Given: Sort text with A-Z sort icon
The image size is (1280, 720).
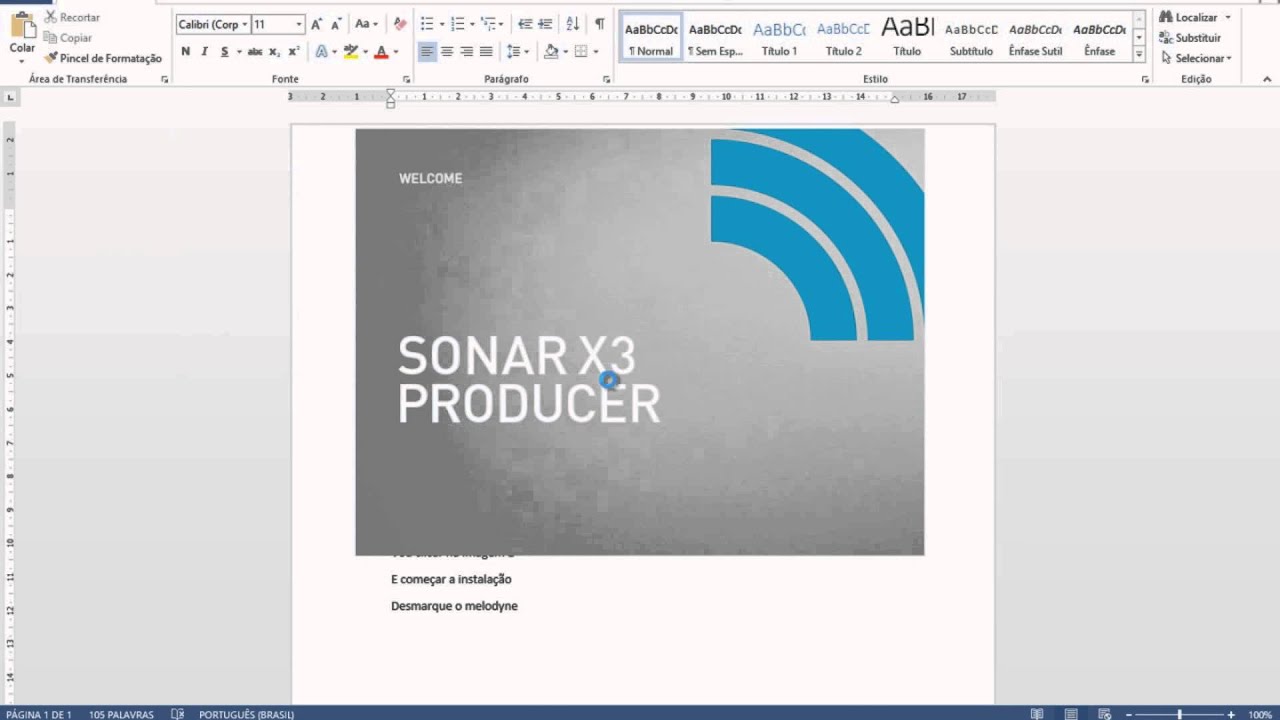Looking at the screenshot, I should pos(572,24).
